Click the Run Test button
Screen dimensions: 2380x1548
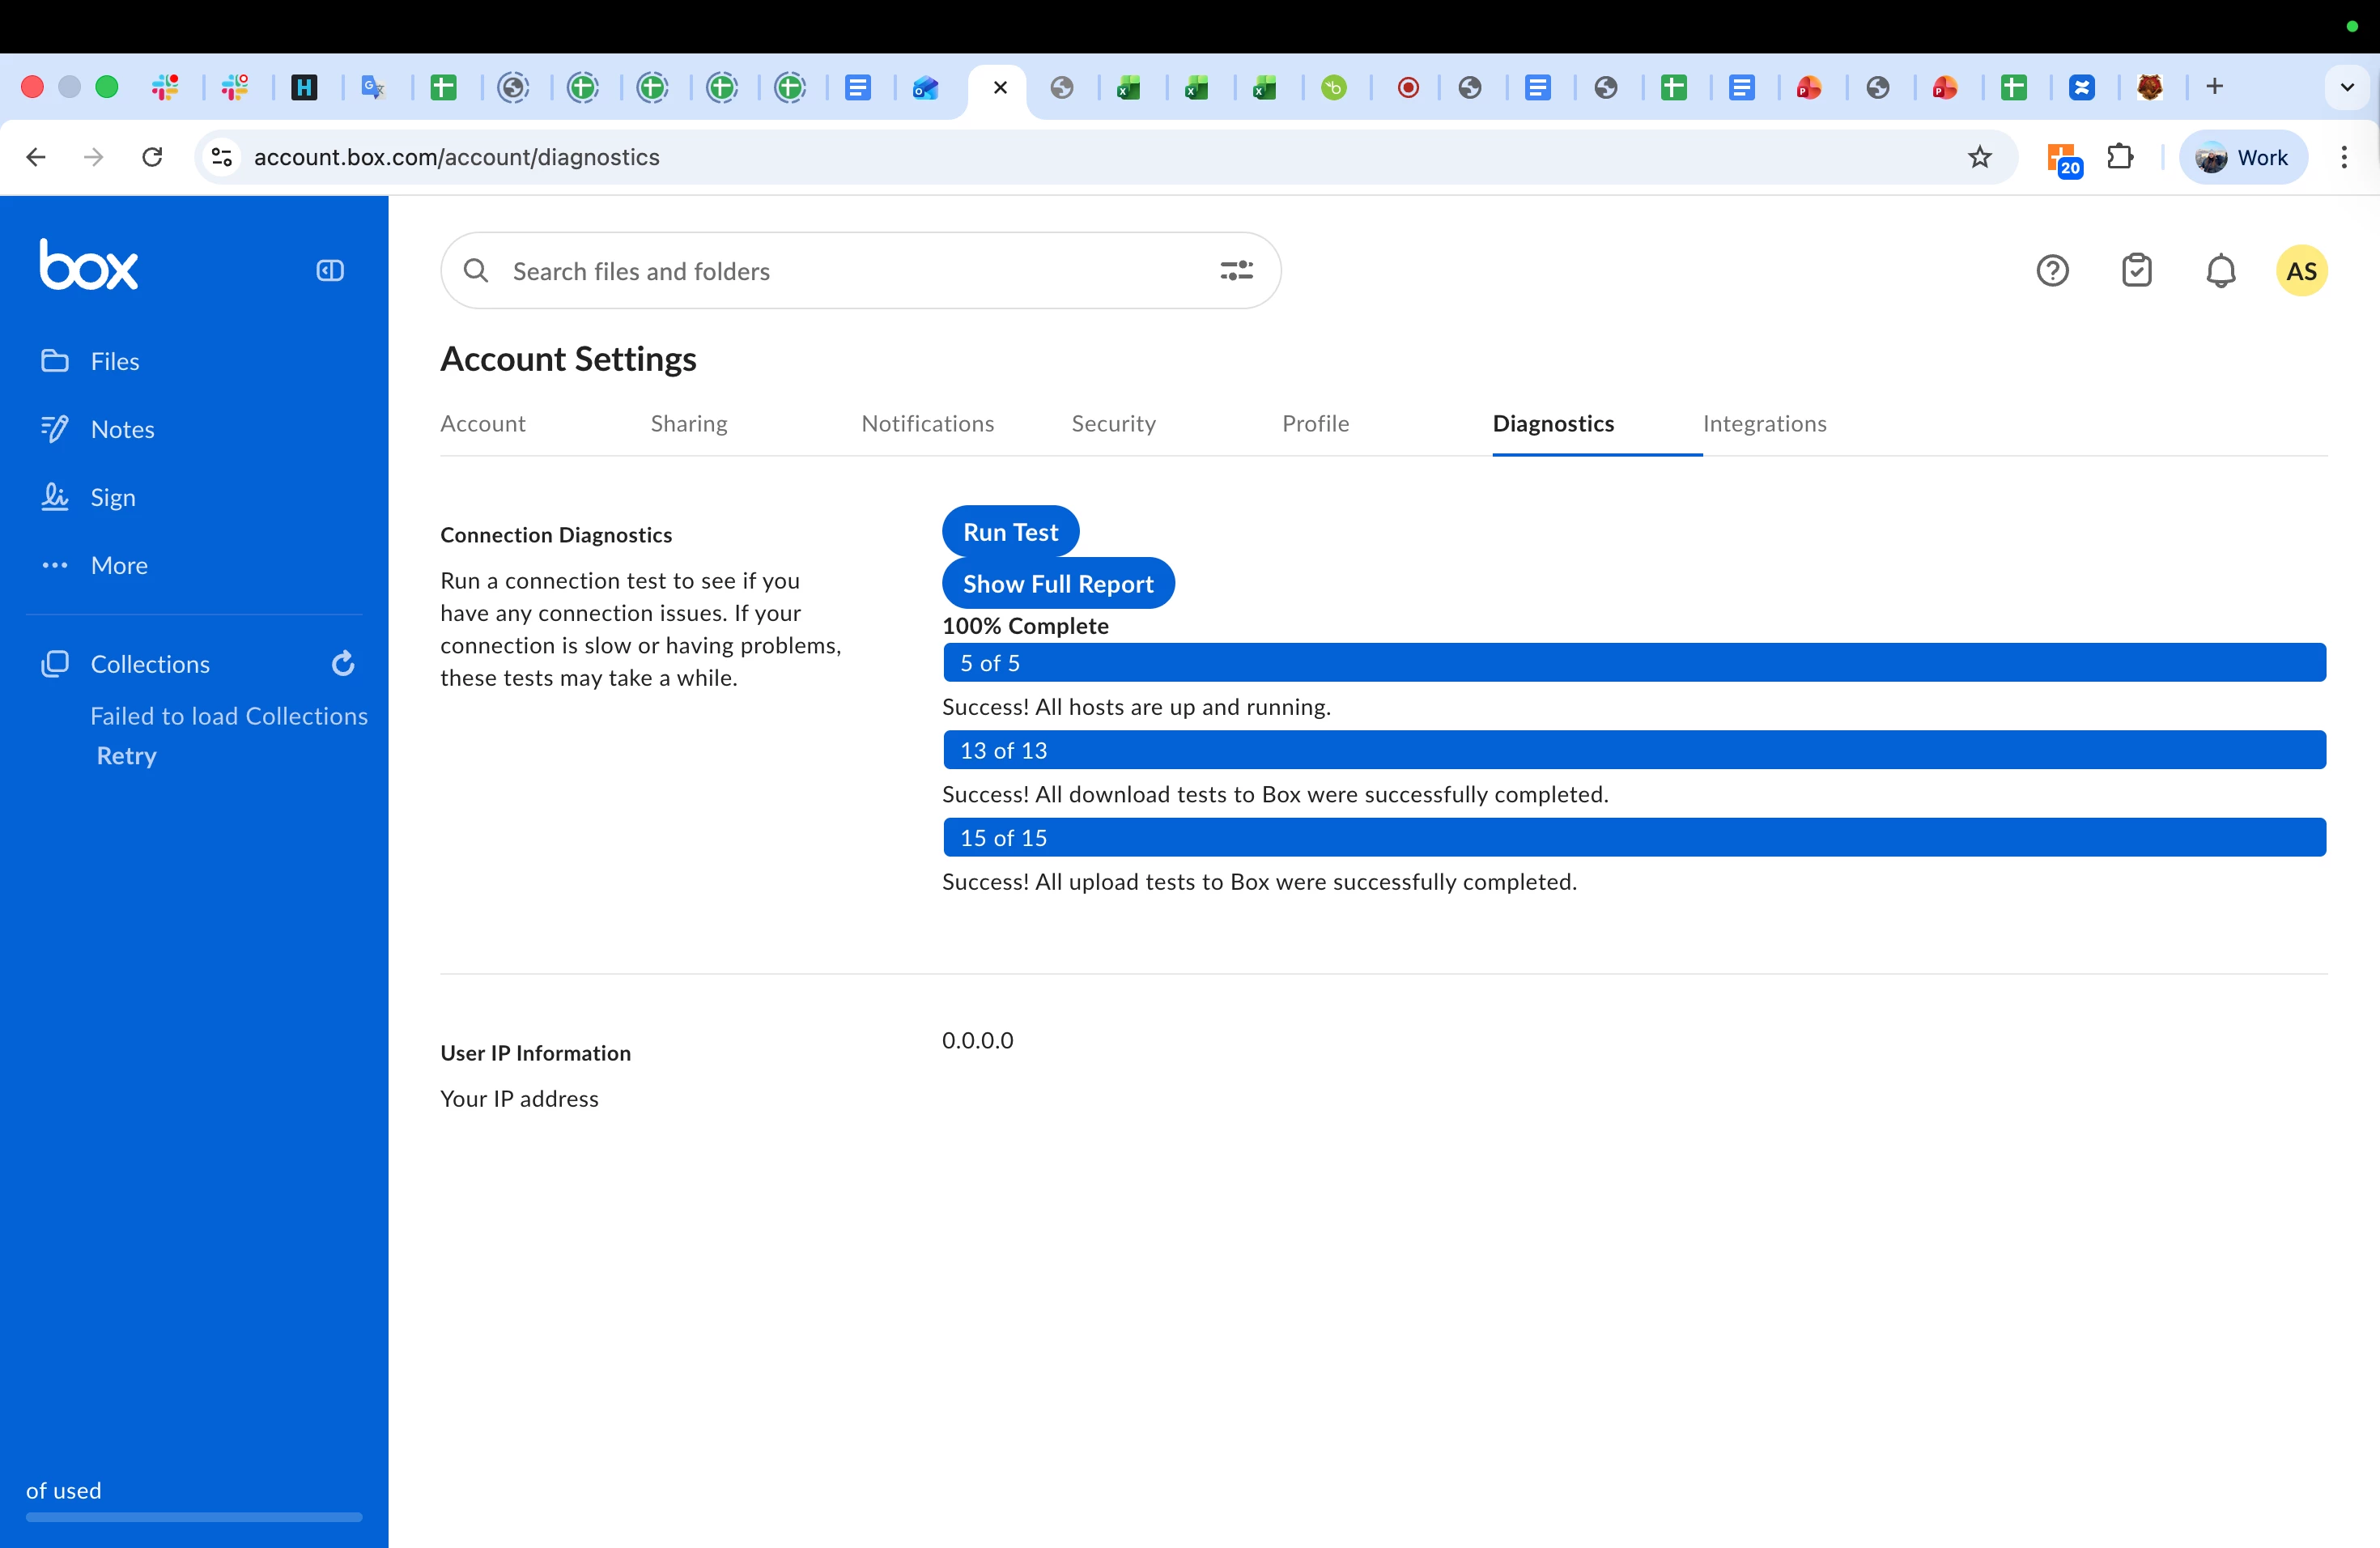tap(1010, 532)
